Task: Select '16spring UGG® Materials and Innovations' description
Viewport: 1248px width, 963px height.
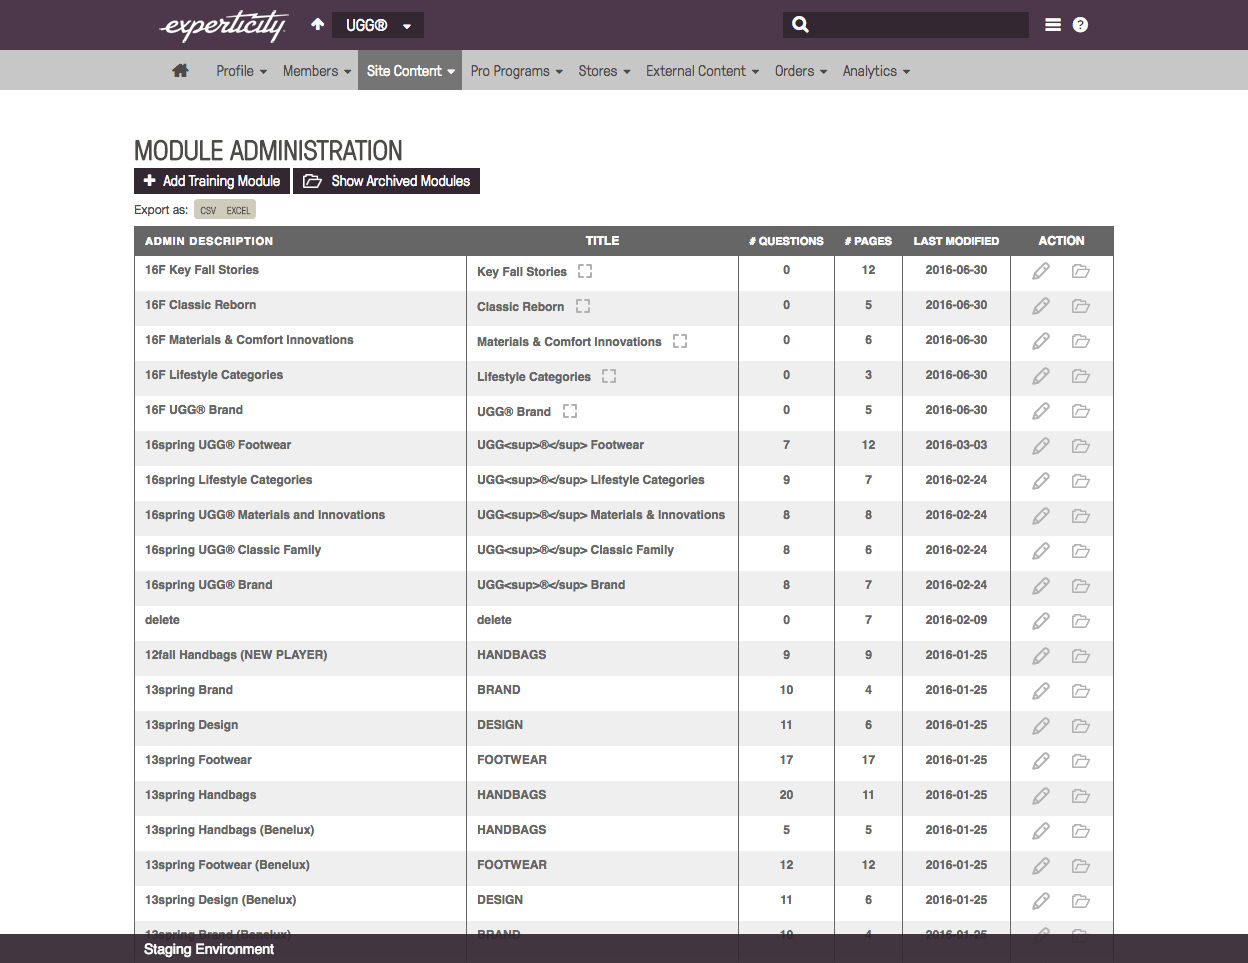Action: [x=265, y=515]
